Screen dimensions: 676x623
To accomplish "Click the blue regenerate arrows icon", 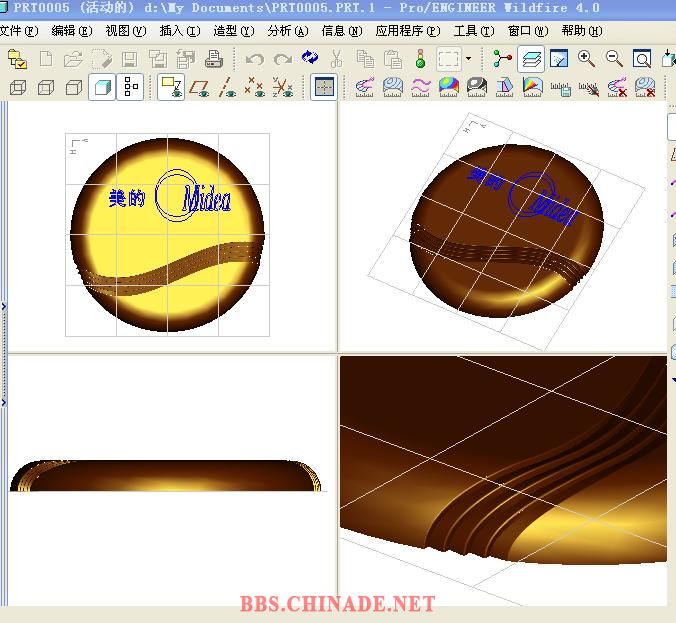I will click(310, 57).
